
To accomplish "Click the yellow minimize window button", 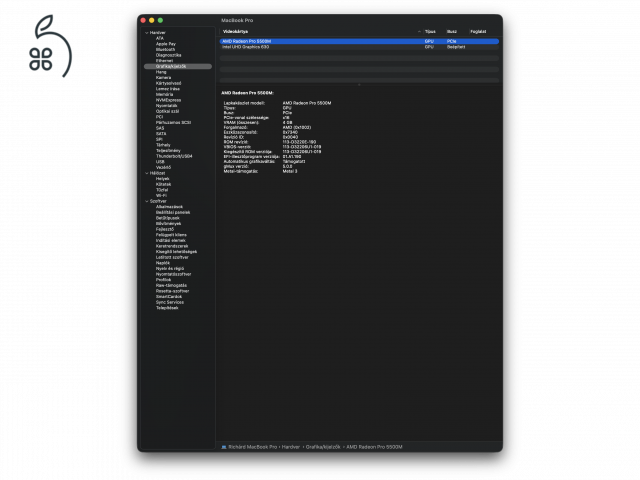I will click(x=152, y=20).
